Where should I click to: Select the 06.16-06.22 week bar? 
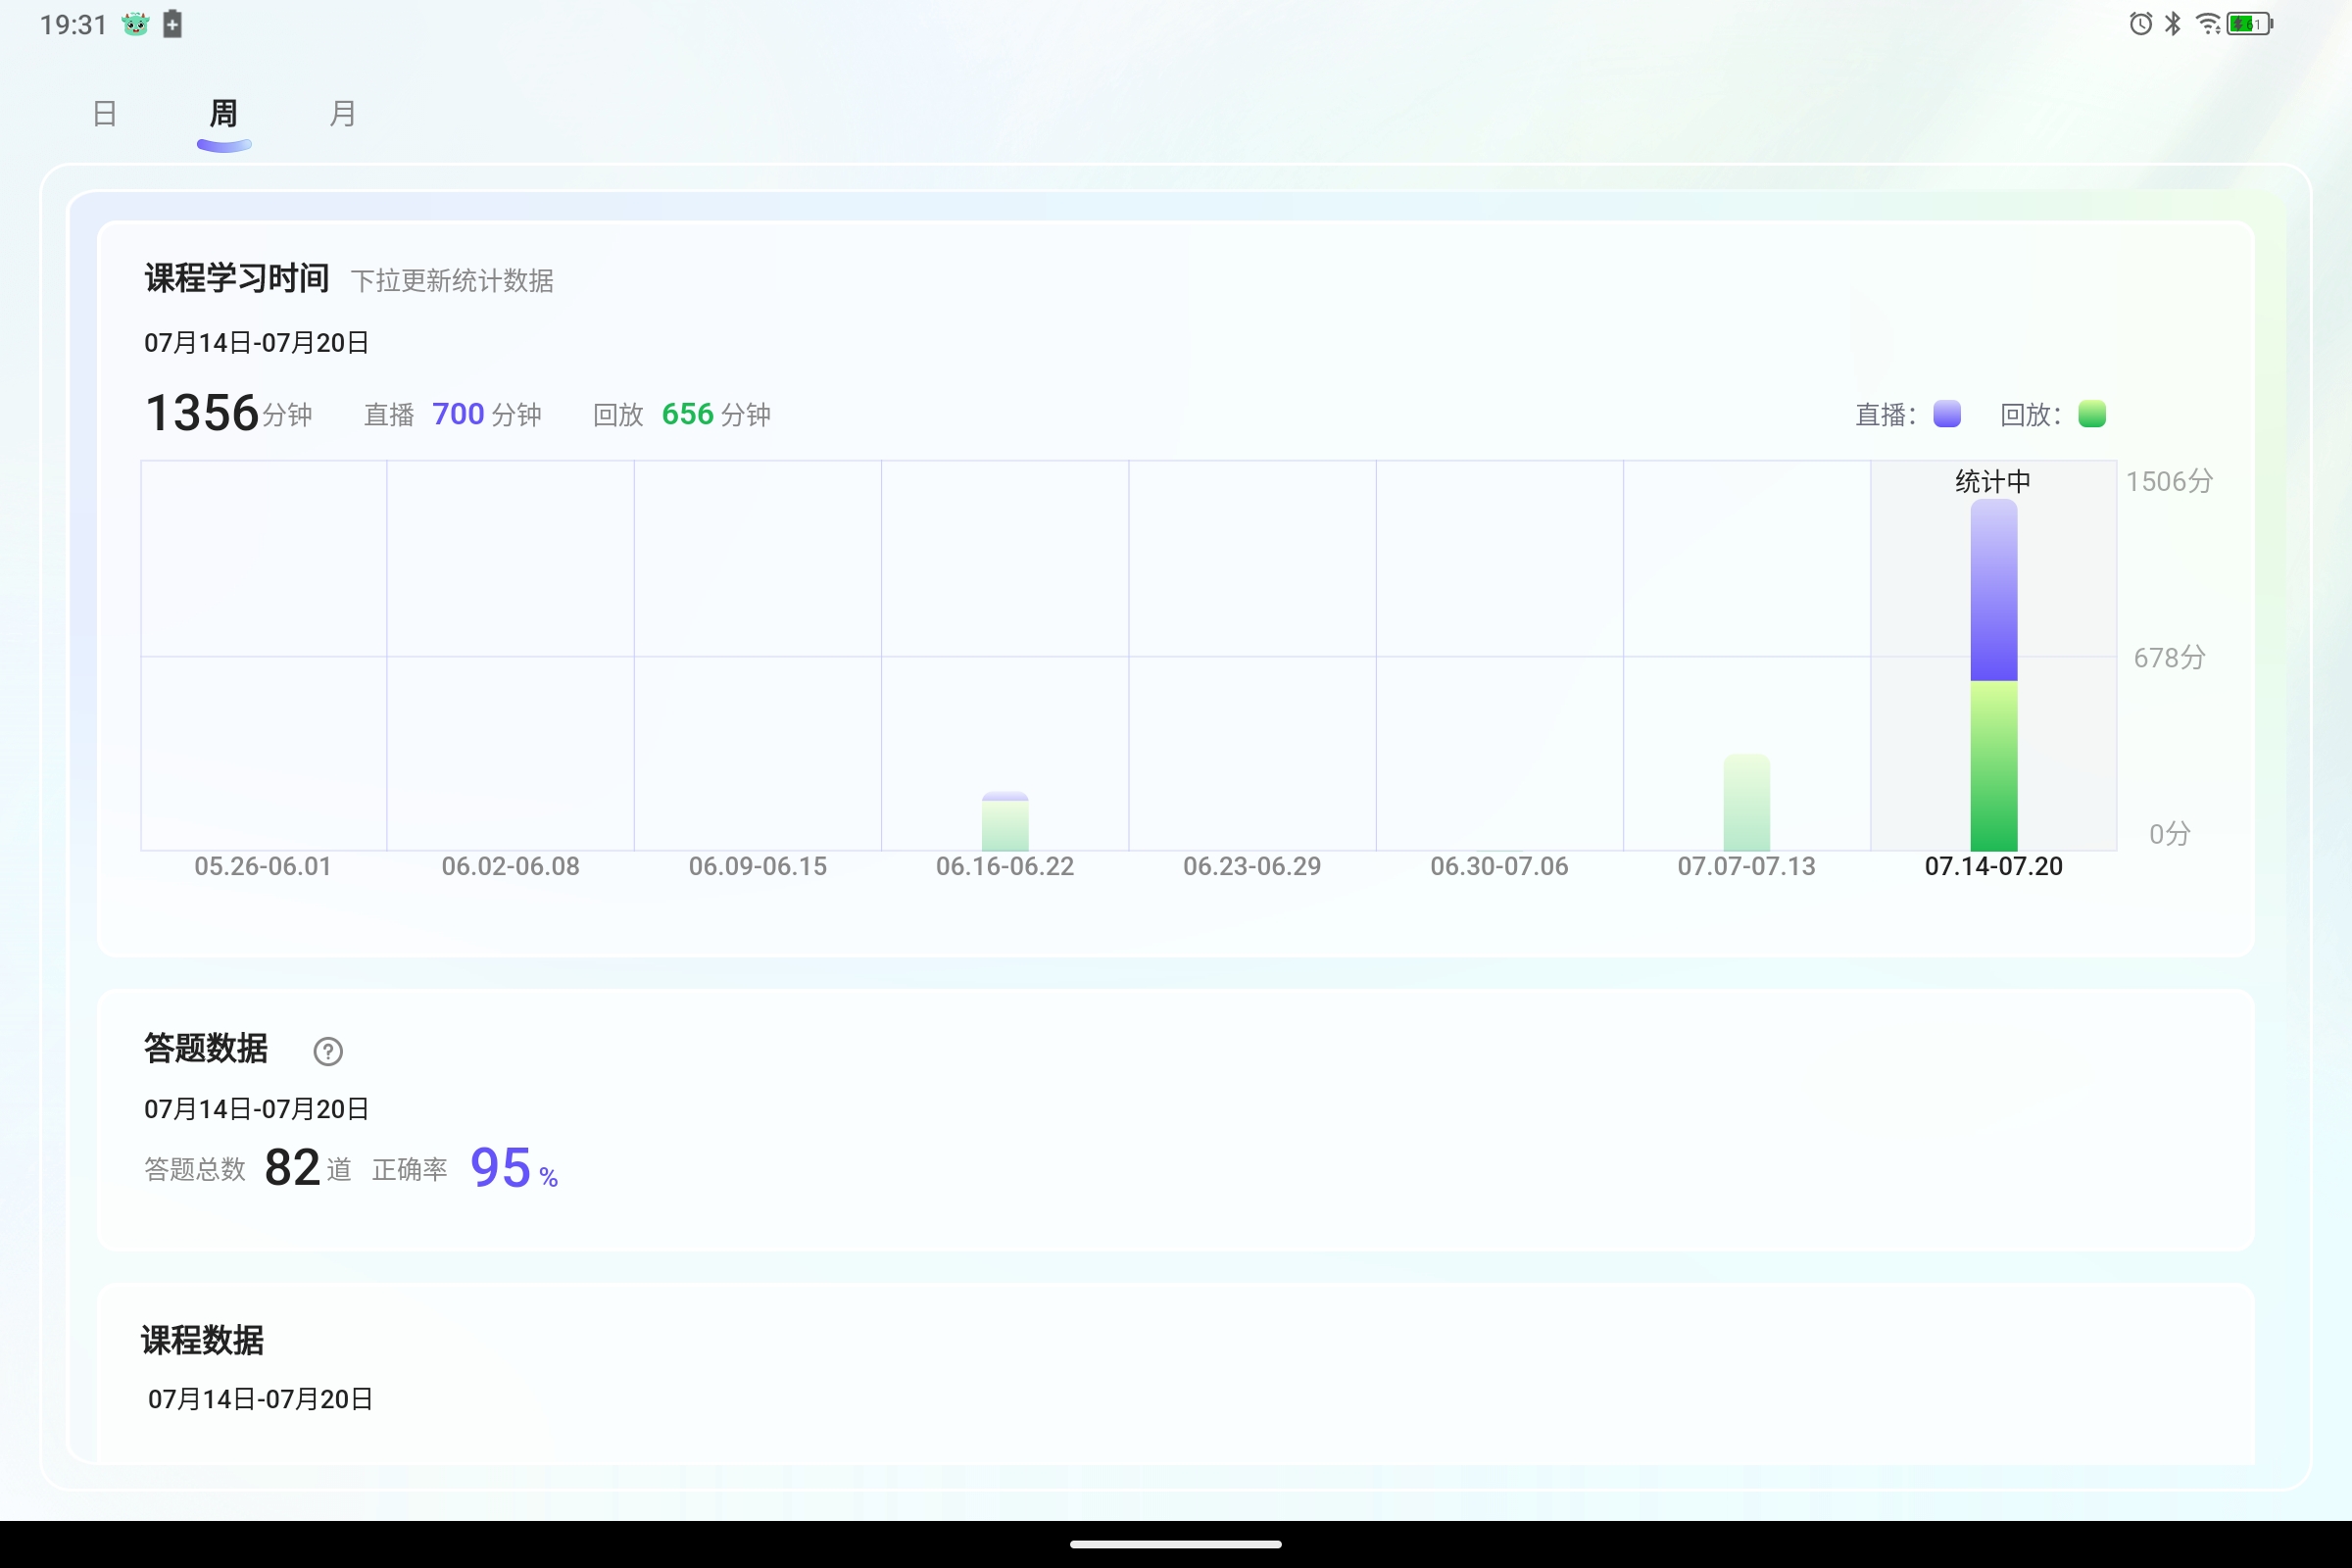tap(1005, 821)
